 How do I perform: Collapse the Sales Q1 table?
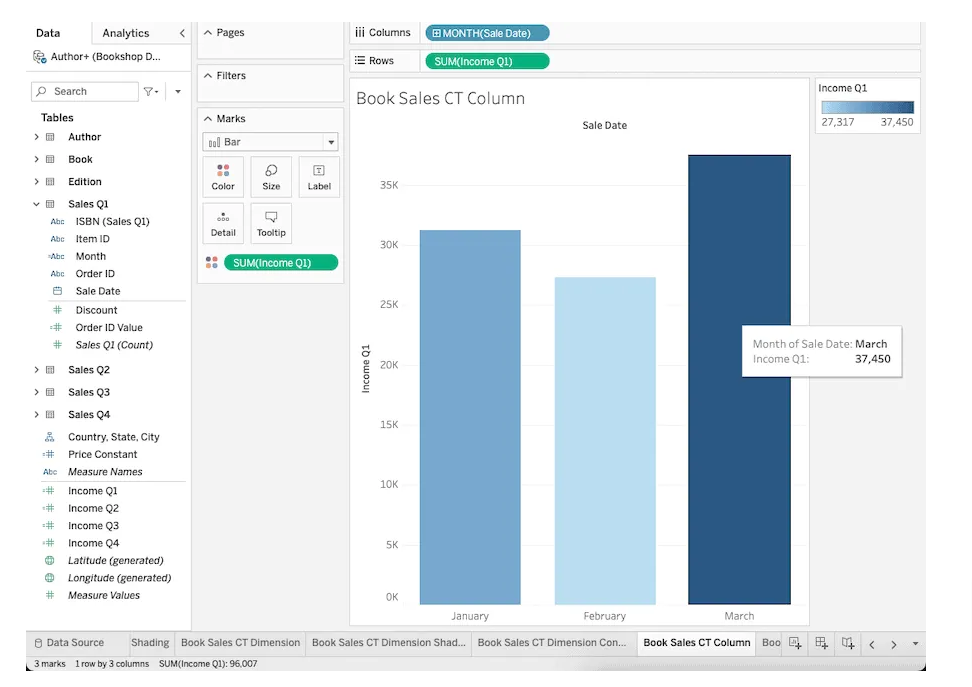pyautogui.click(x=36, y=204)
